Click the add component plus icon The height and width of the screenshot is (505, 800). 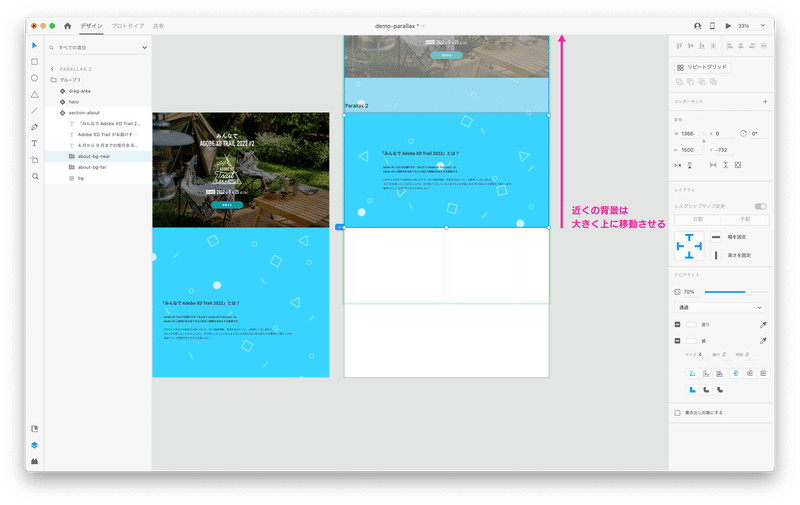coord(765,102)
